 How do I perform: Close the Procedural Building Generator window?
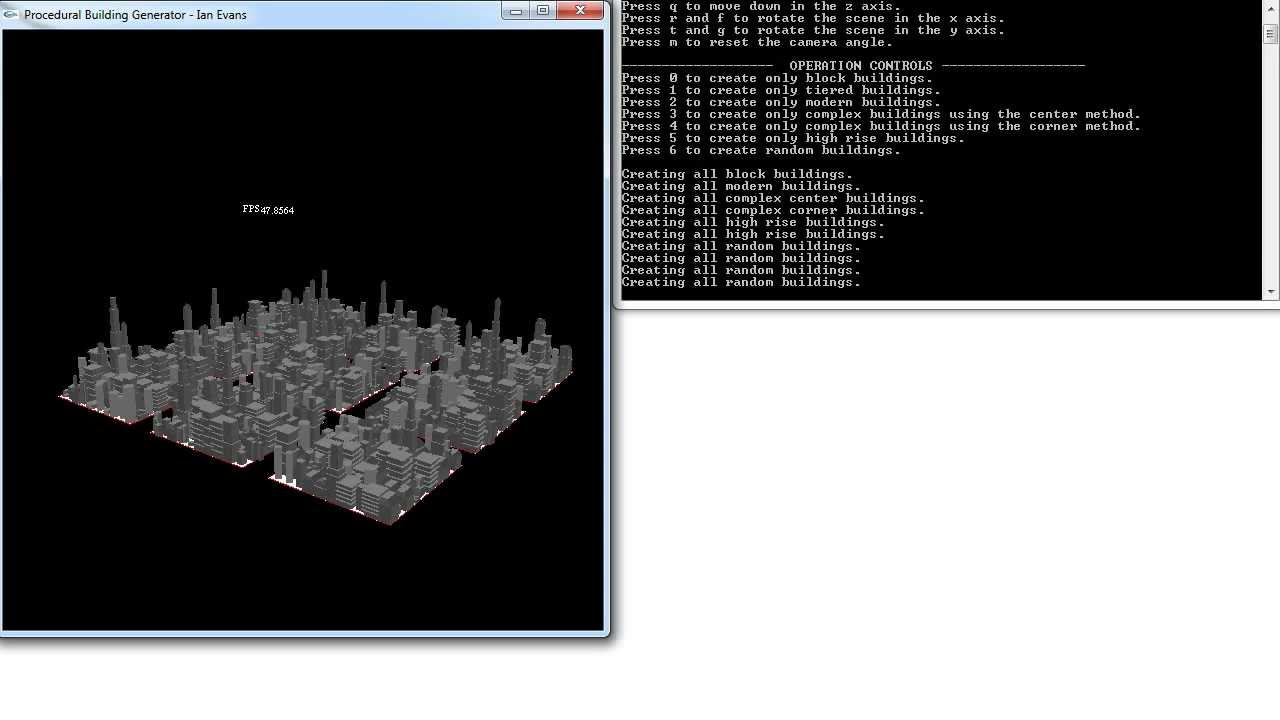tap(580, 11)
